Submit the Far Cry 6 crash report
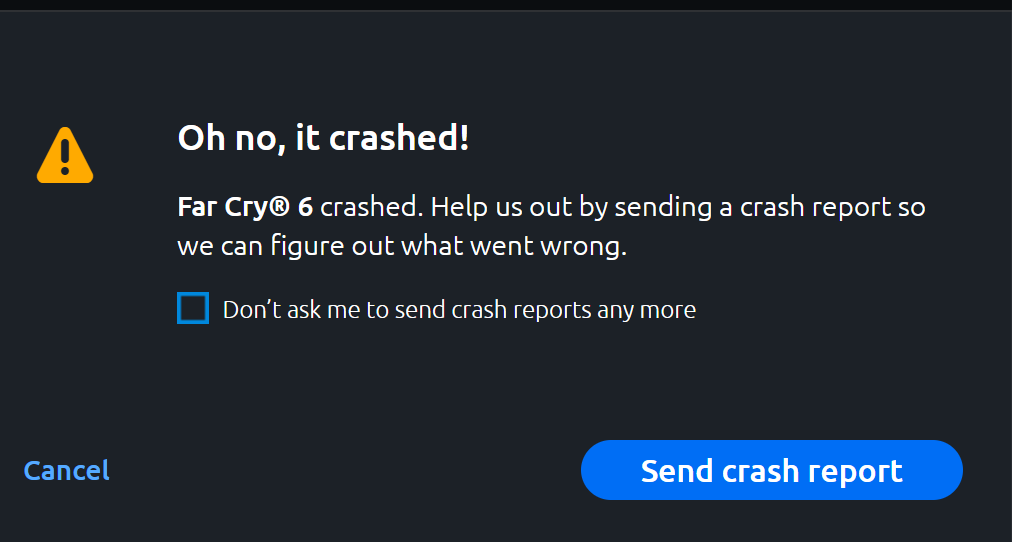The height and width of the screenshot is (542, 1012). [x=771, y=470]
